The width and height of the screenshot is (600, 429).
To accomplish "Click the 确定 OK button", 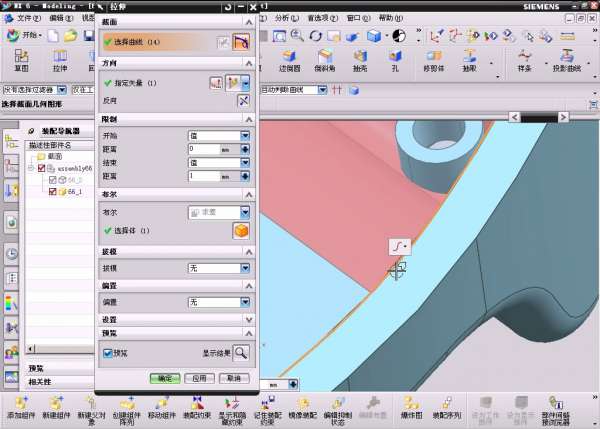I will (x=163, y=378).
